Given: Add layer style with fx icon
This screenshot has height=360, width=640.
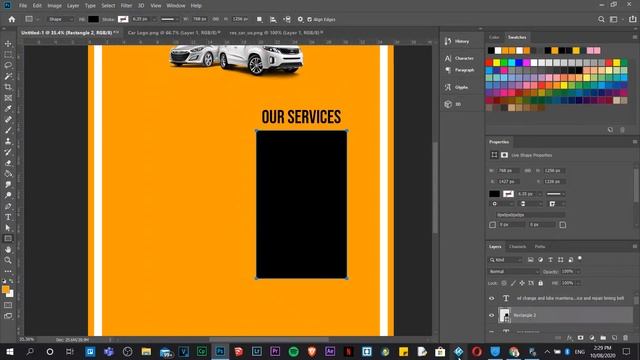Looking at the screenshot, I should [569, 338].
